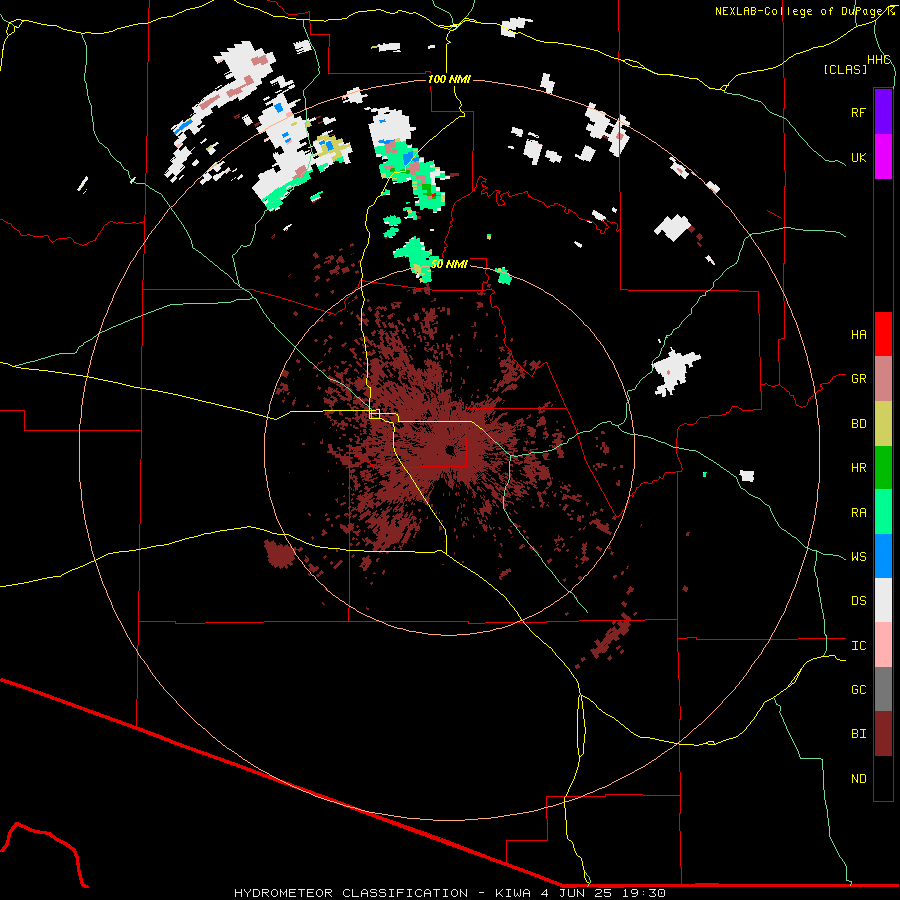Click the RA legend label
900x900 pixels.
coord(858,513)
